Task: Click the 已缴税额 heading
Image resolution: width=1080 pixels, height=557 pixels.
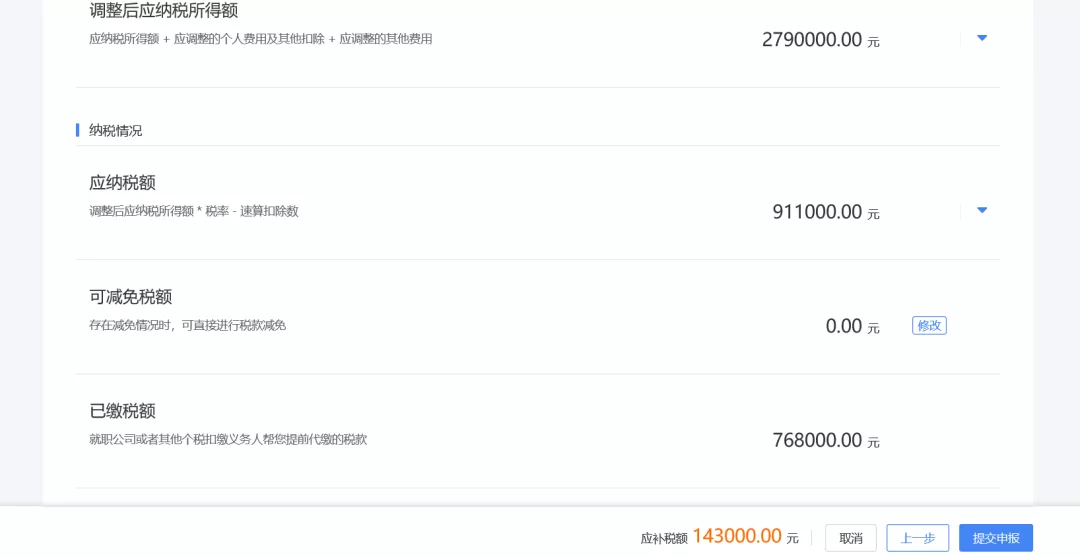Action: pyautogui.click(x=122, y=411)
